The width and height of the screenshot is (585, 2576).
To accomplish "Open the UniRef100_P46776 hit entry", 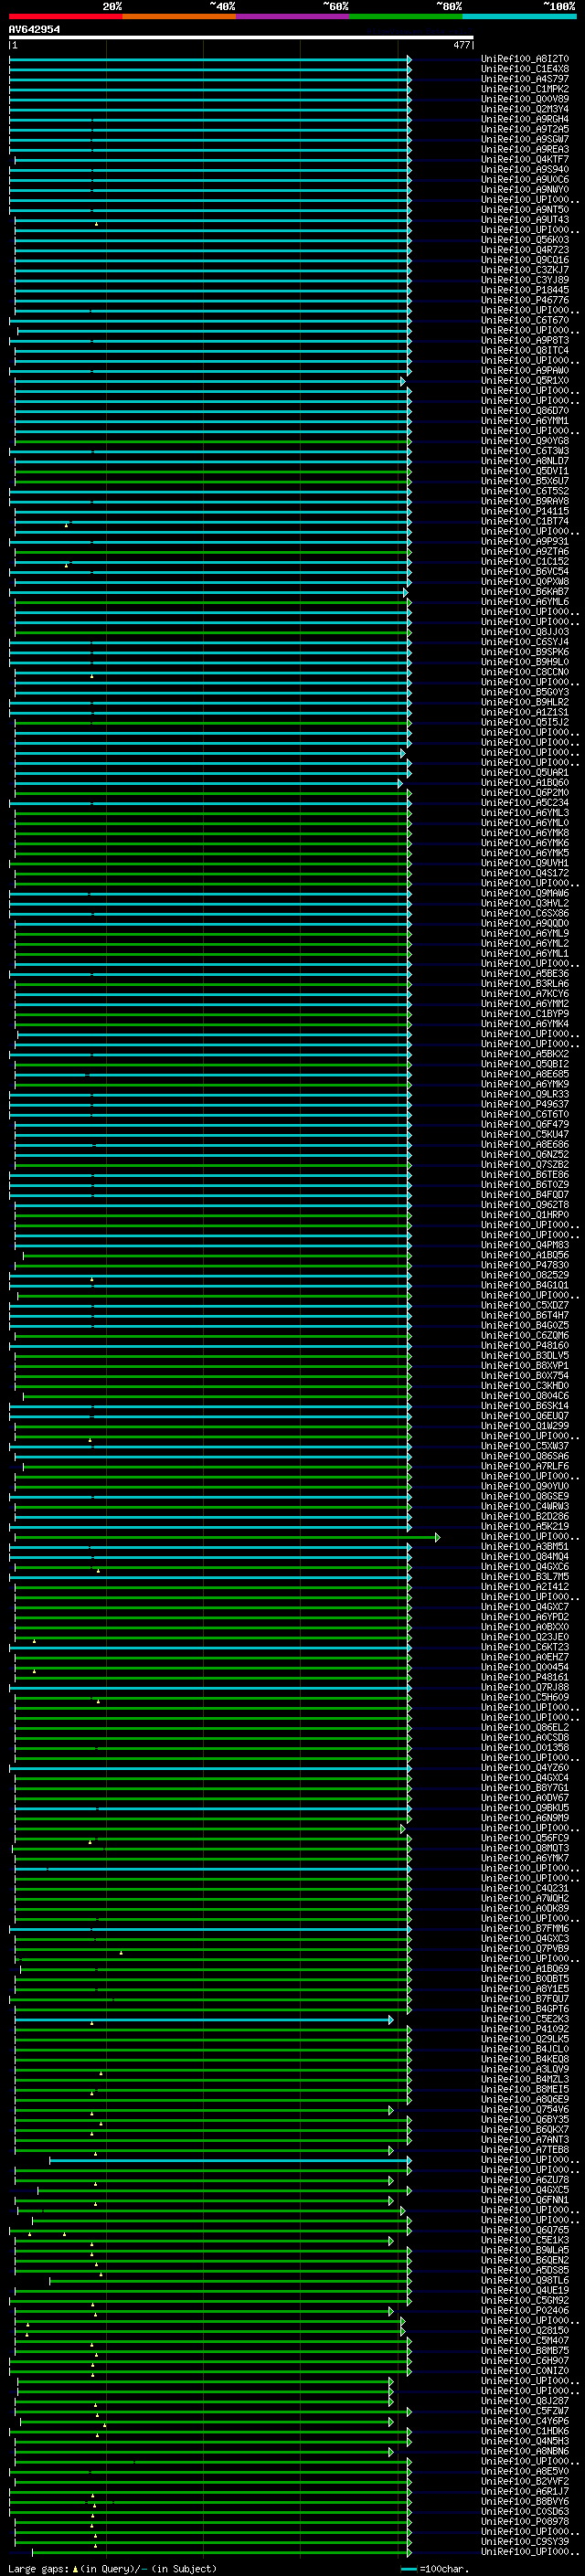I will tap(524, 300).
